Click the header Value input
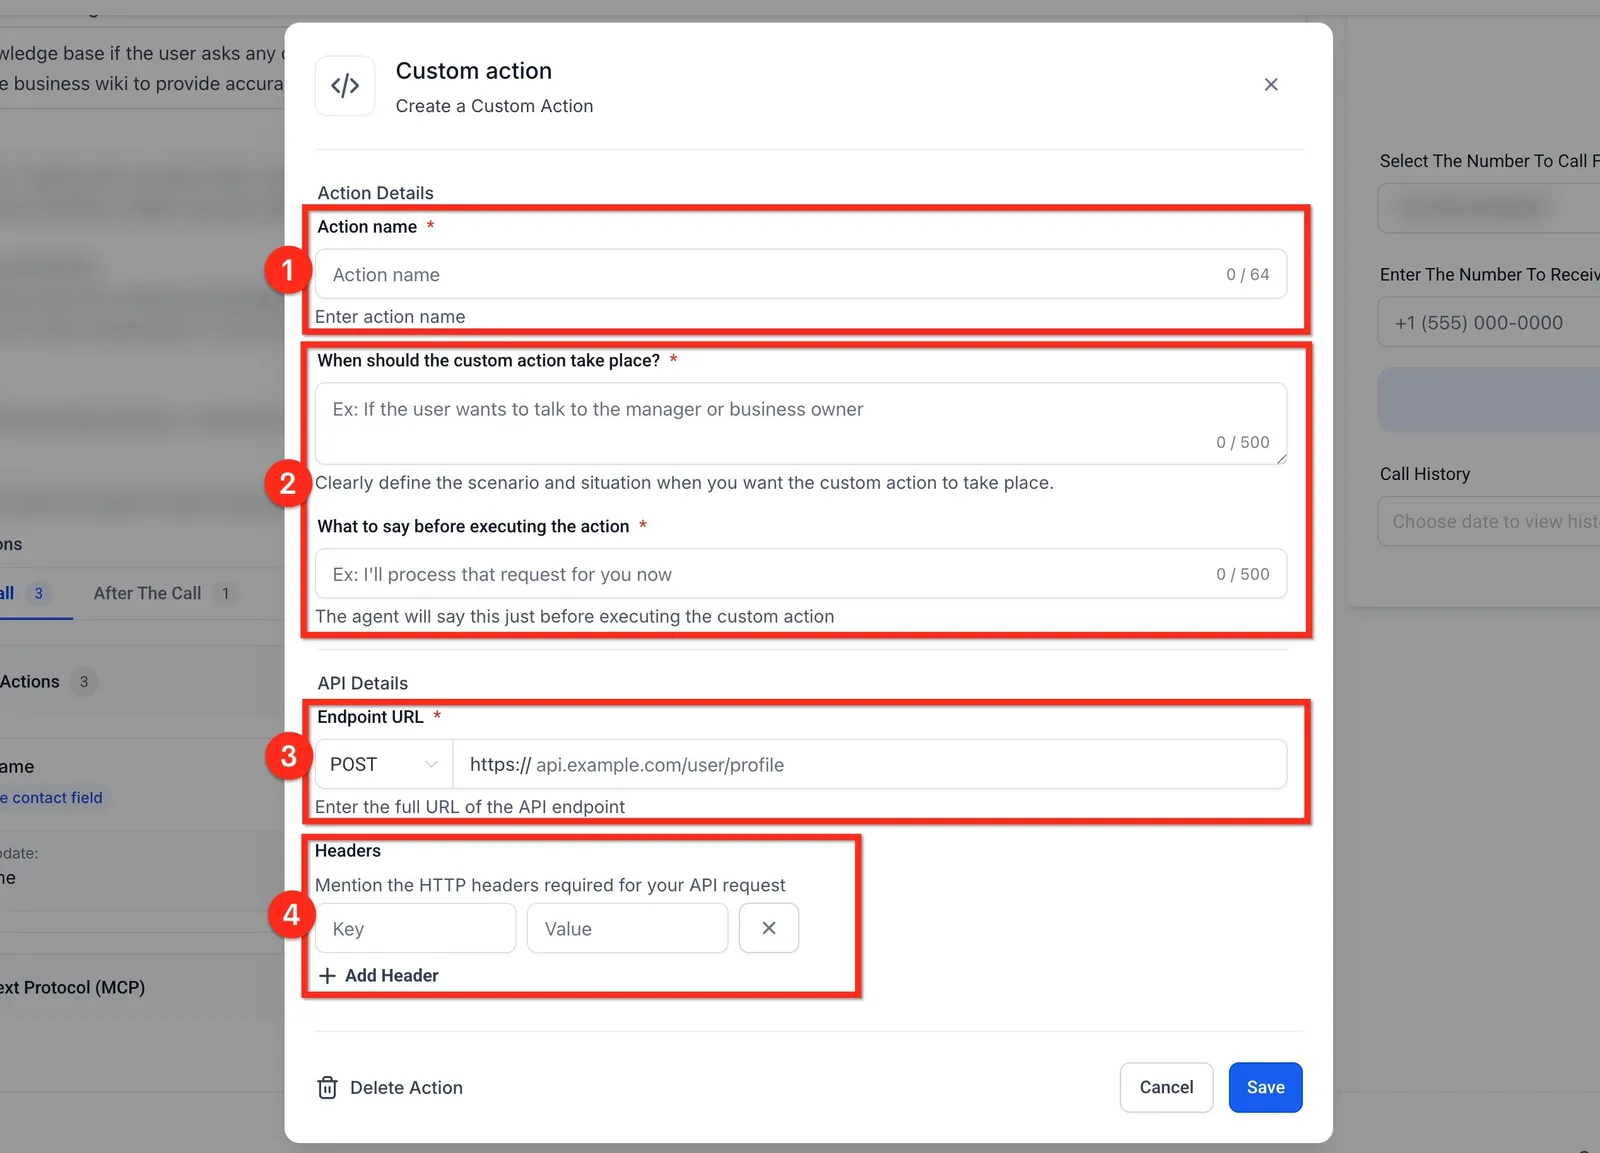Viewport: 1600px width, 1153px height. tap(628, 928)
